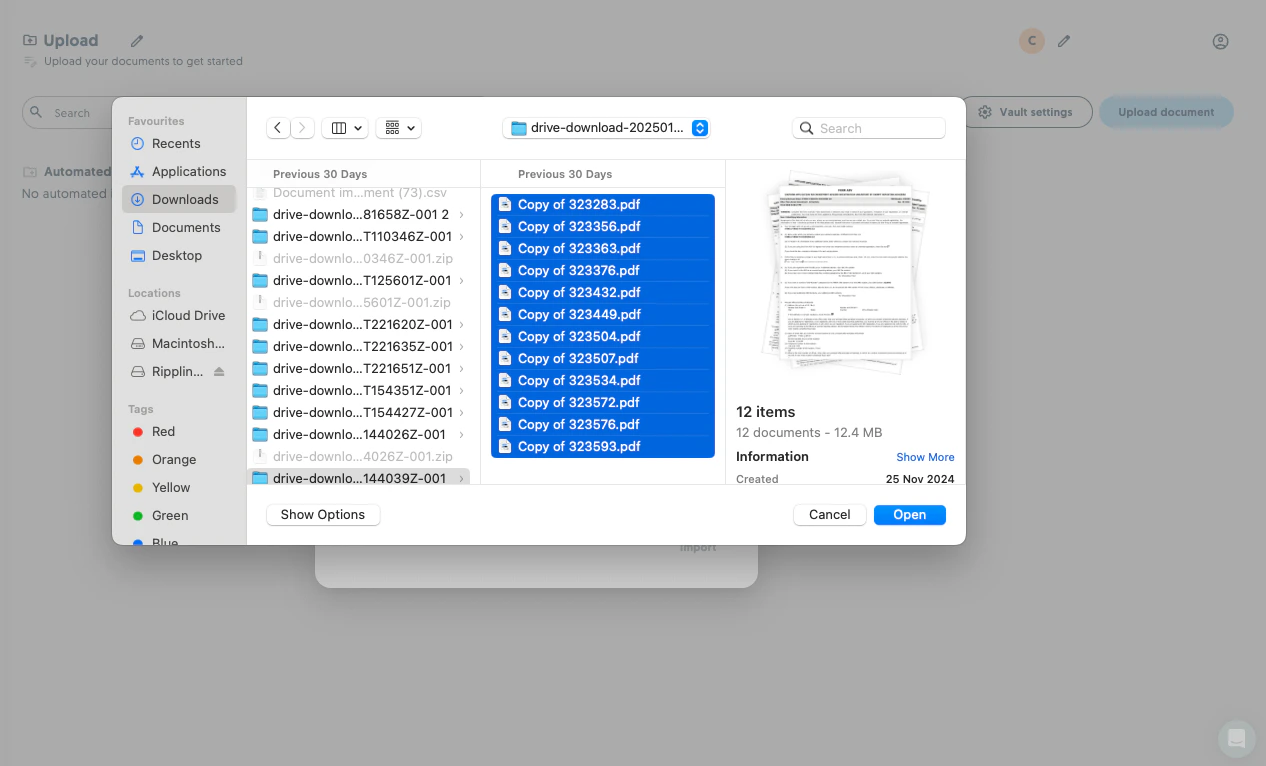
Task: Select the Document im...ment (73).csv file
Action: coord(359,192)
